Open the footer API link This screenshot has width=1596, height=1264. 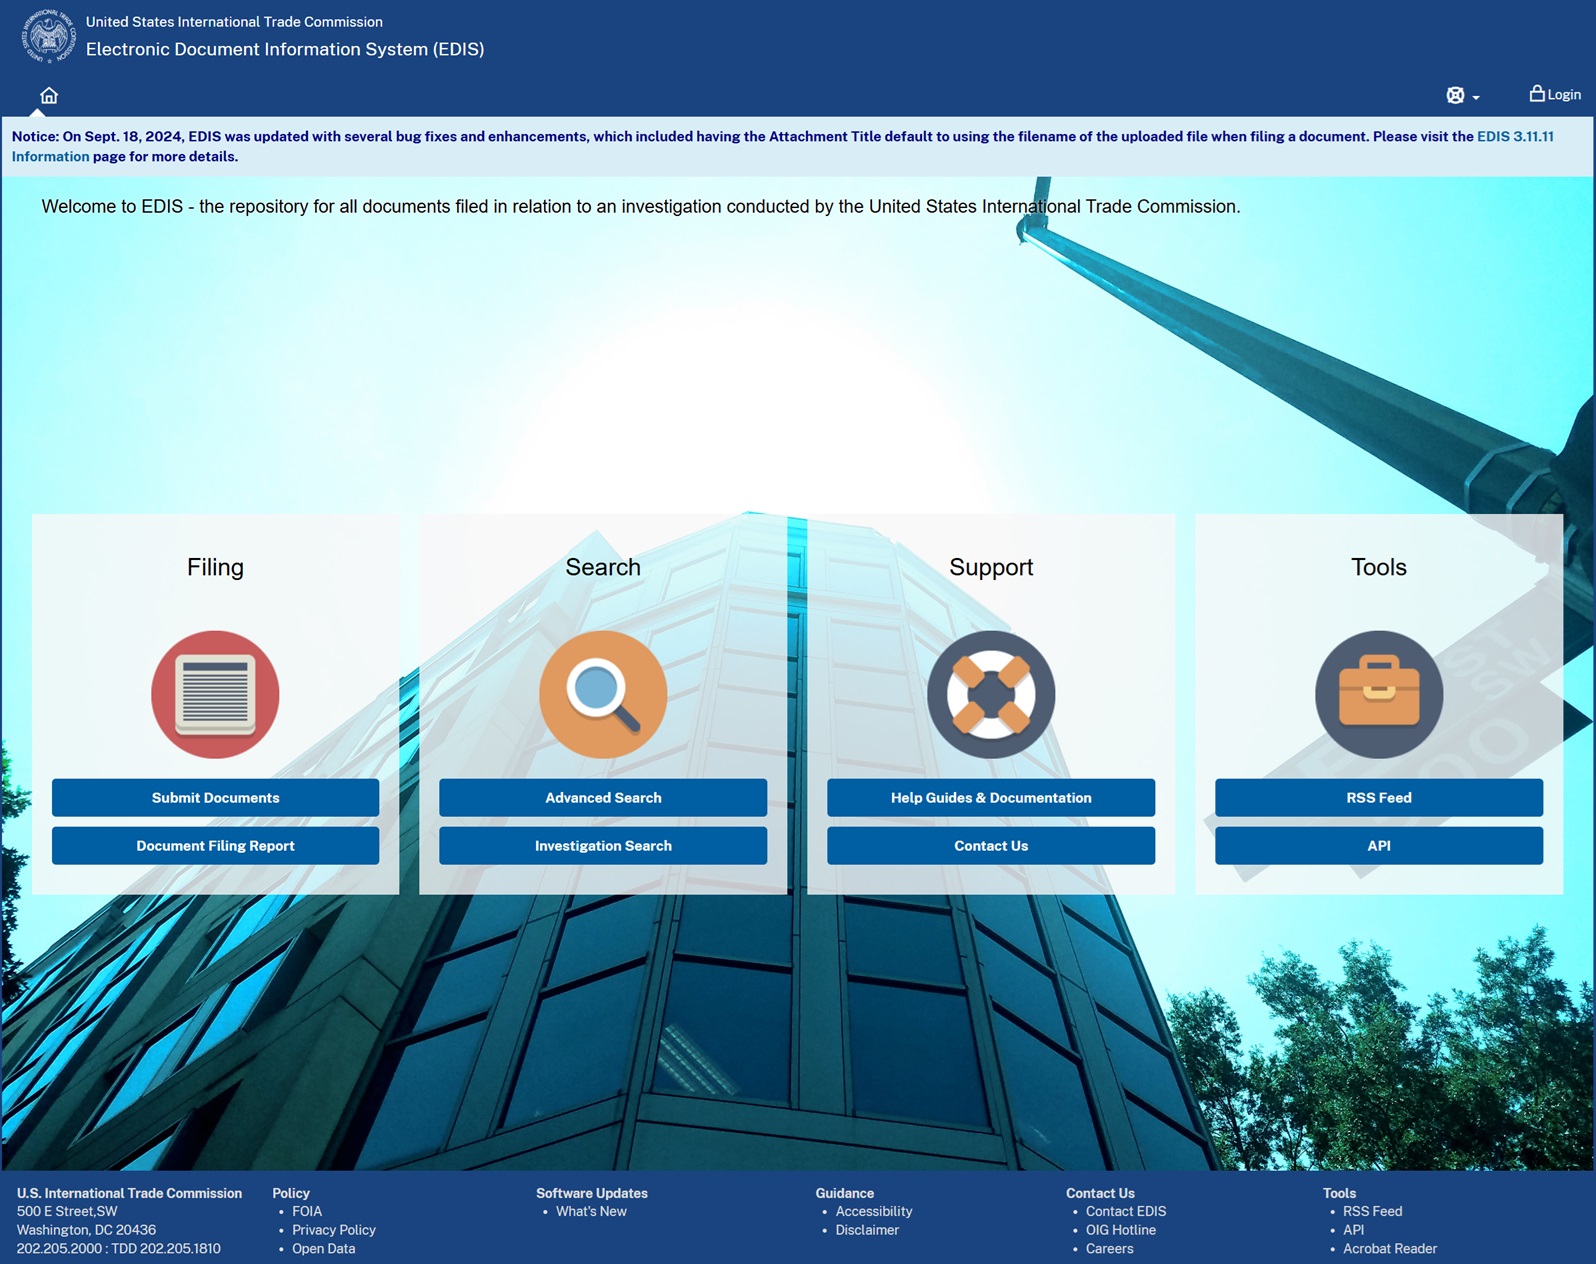[1354, 1230]
